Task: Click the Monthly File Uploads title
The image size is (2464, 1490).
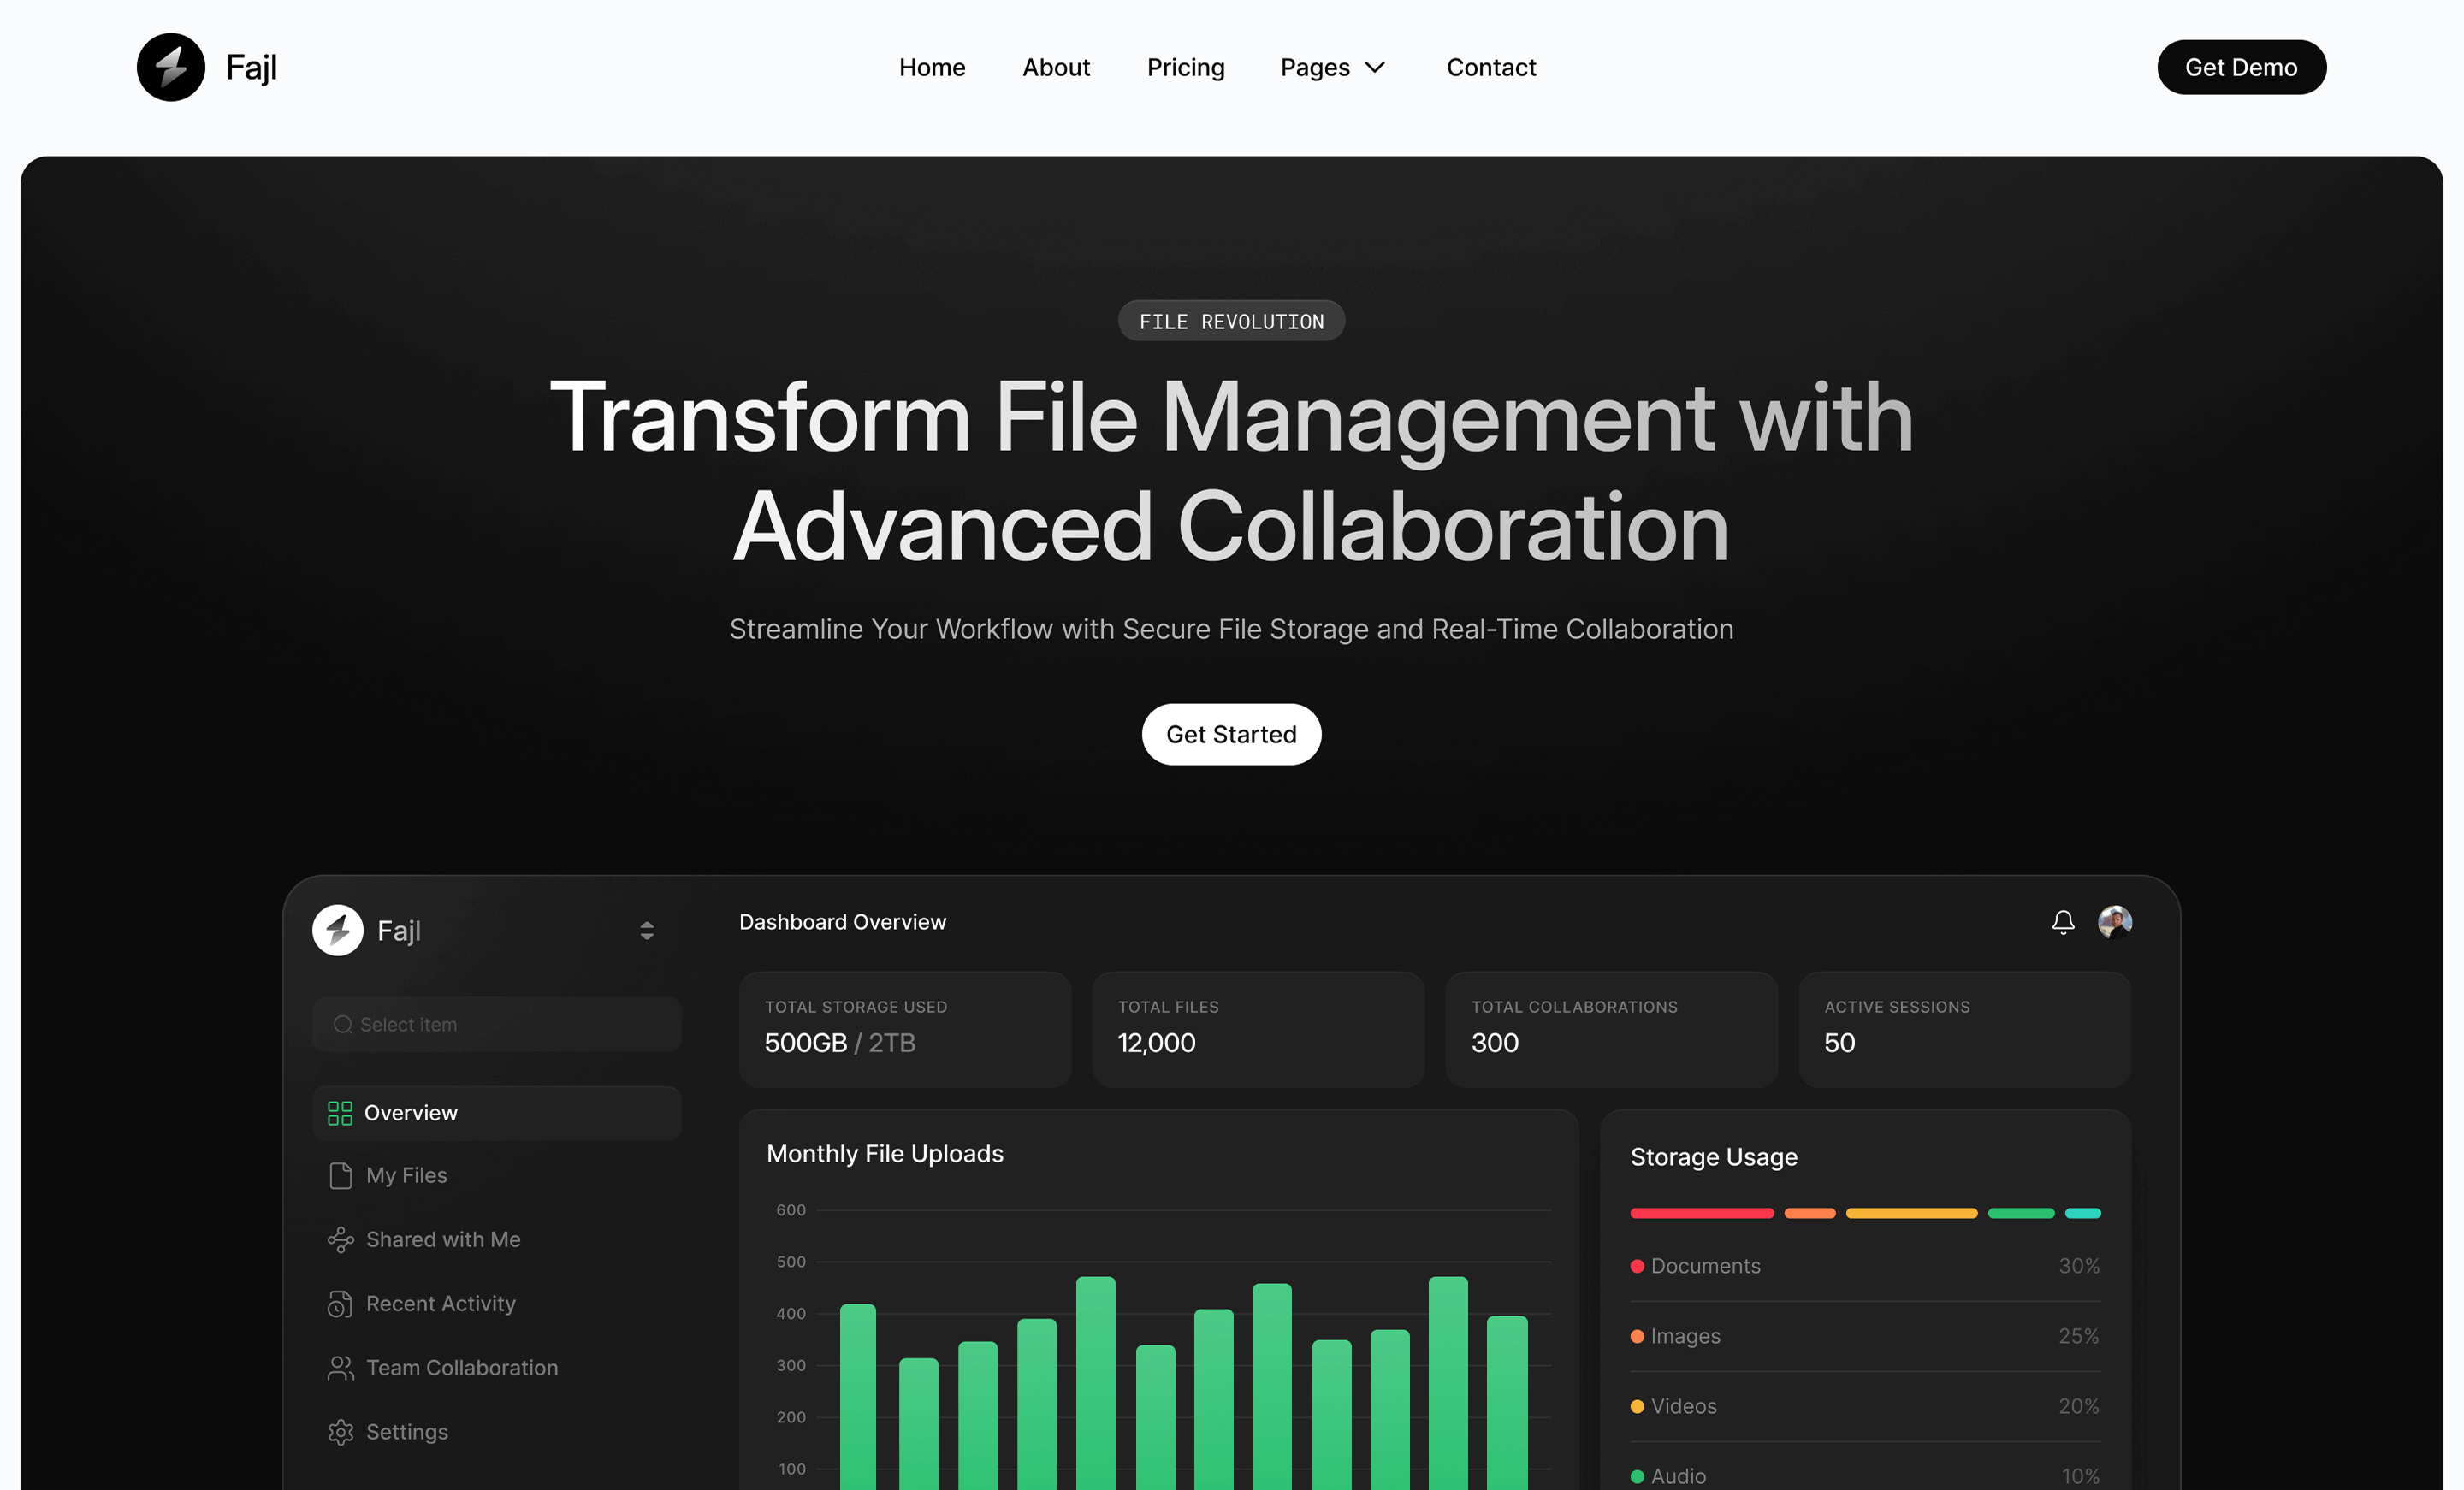Action: tap(884, 1153)
